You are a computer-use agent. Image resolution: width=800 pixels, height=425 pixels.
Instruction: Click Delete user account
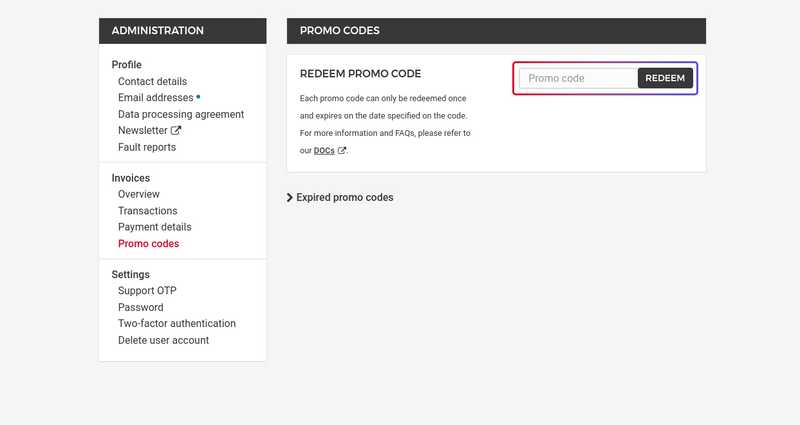coord(163,341)
